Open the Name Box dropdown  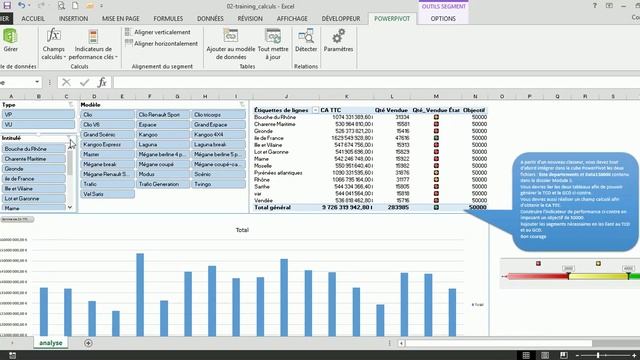point(37,82)
